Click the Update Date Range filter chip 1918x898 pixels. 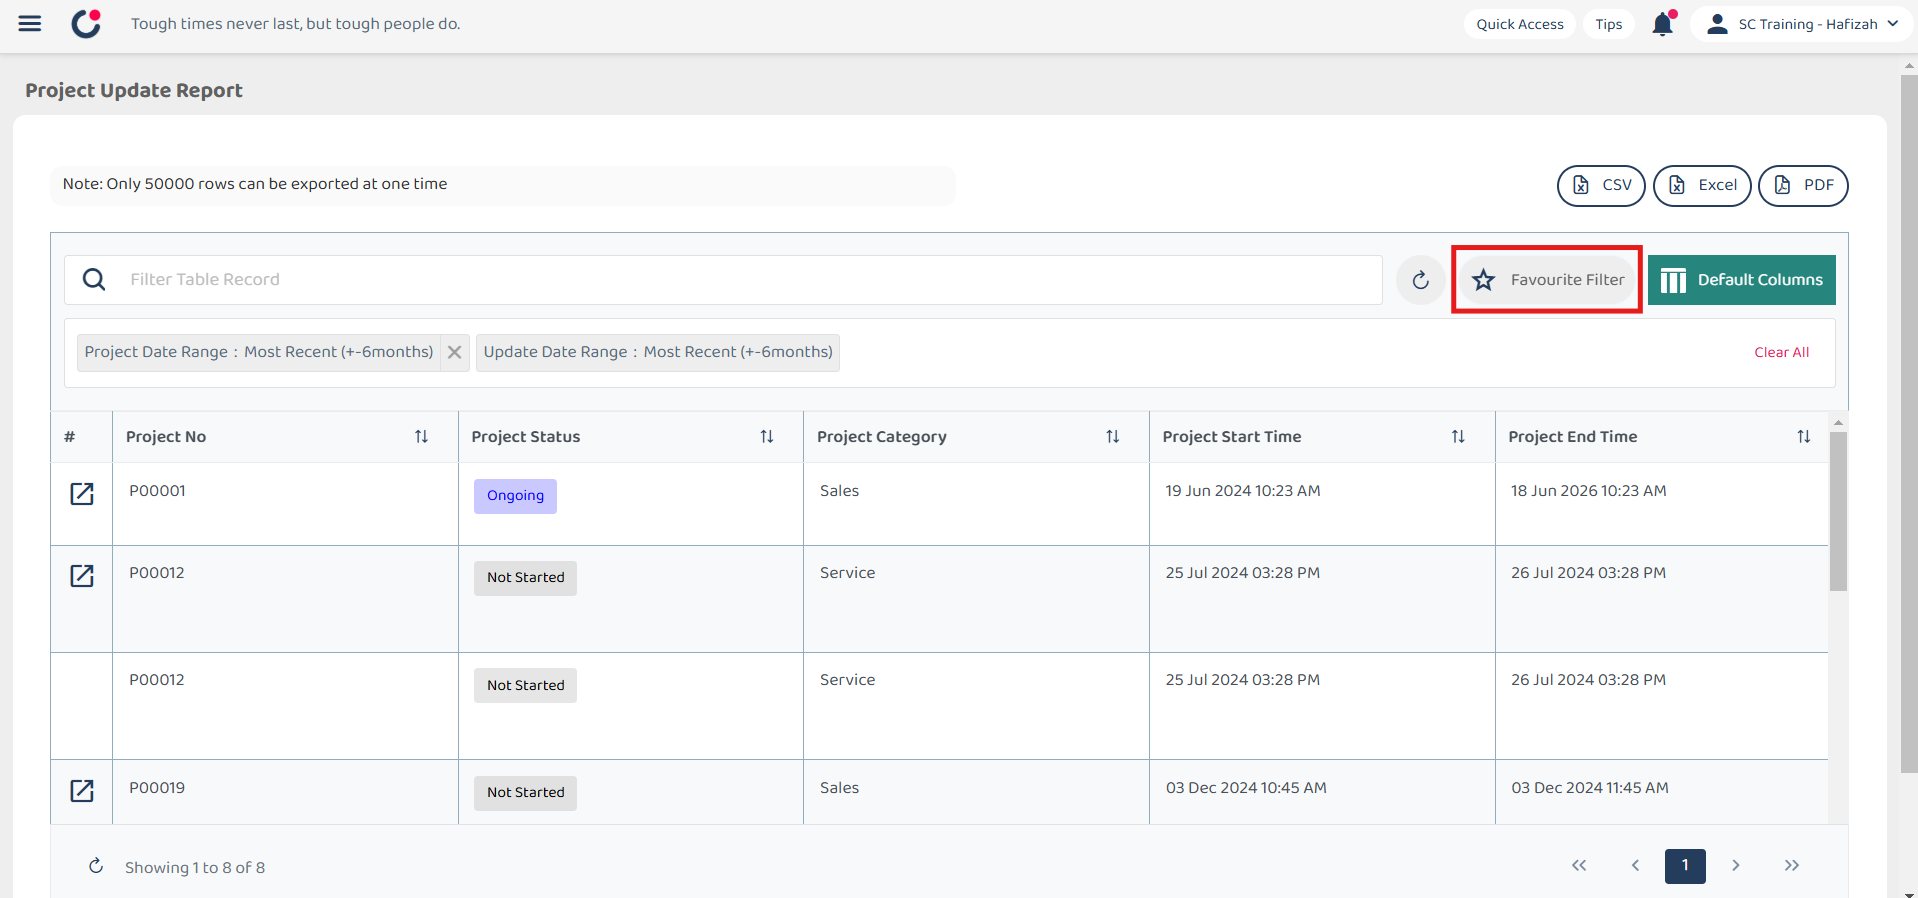[x=658, y=352]
